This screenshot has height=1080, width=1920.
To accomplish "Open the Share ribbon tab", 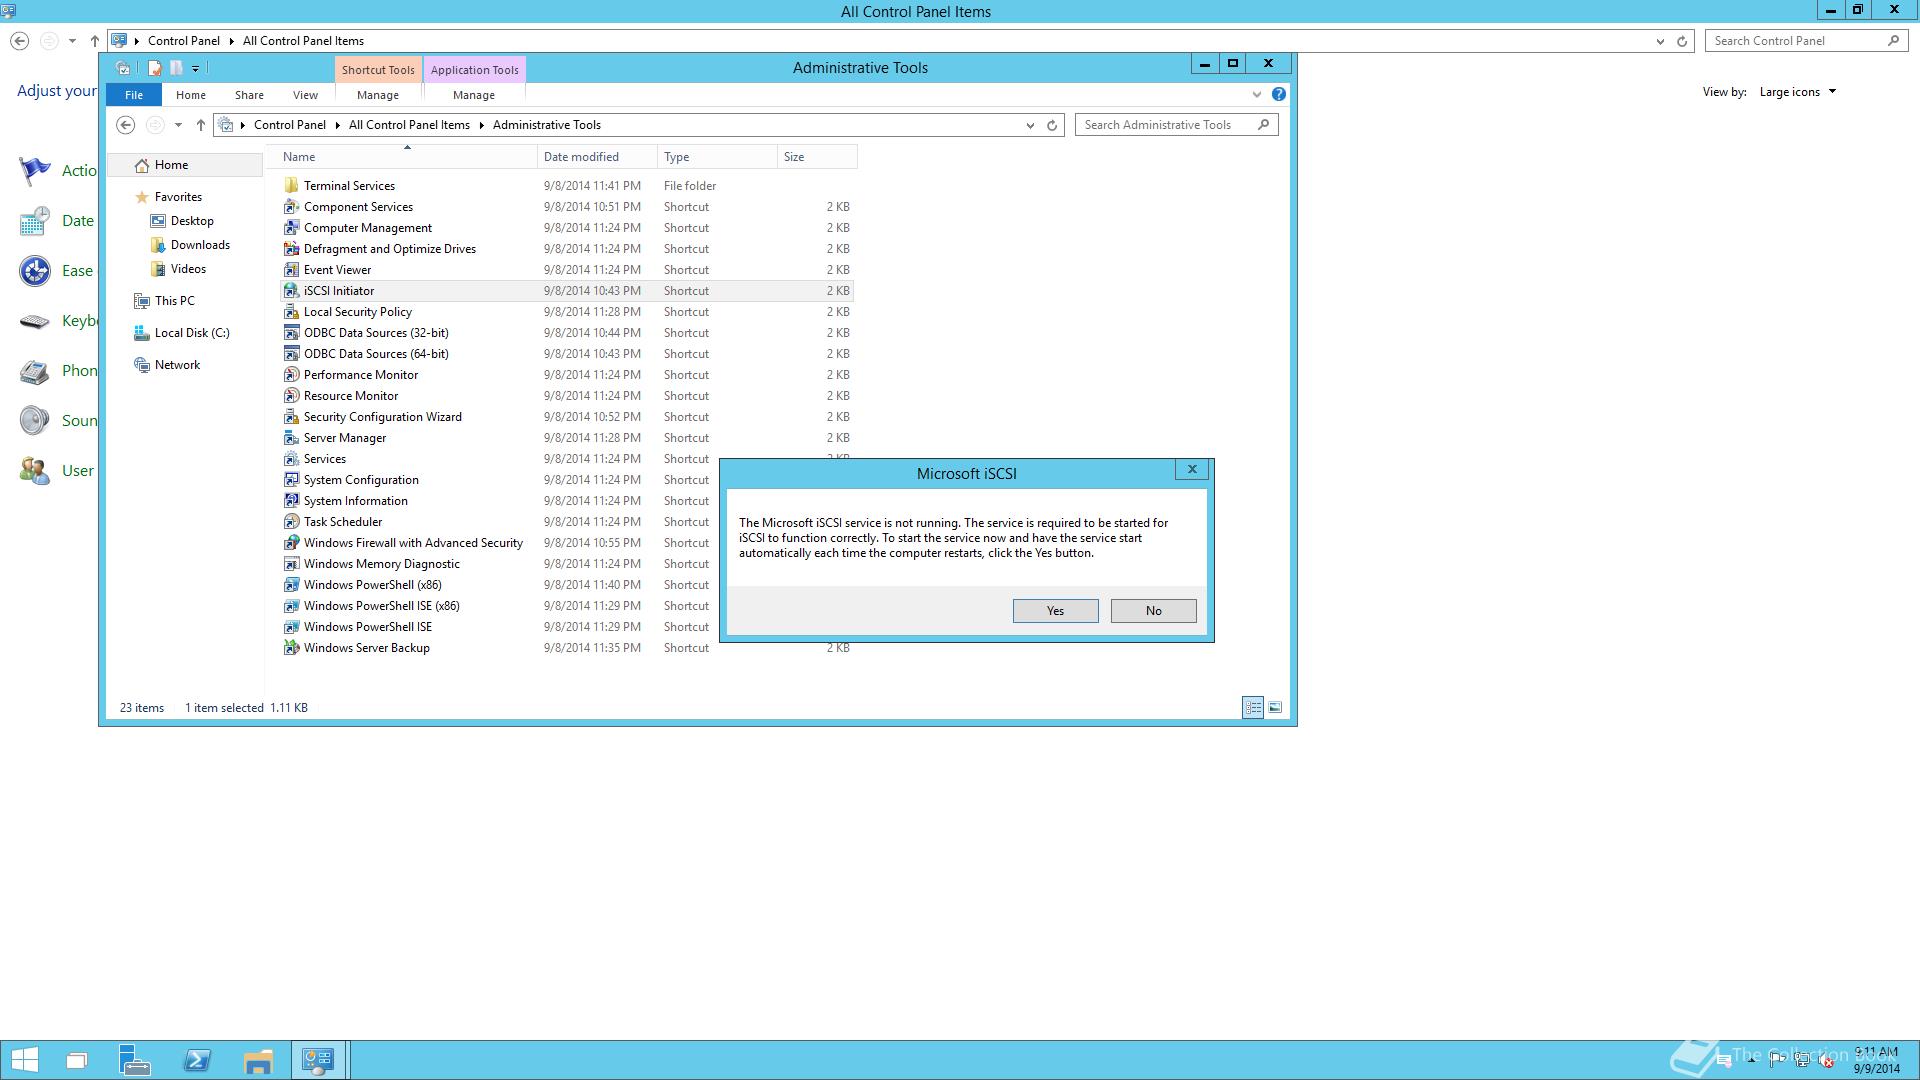I will coord(249,95).
